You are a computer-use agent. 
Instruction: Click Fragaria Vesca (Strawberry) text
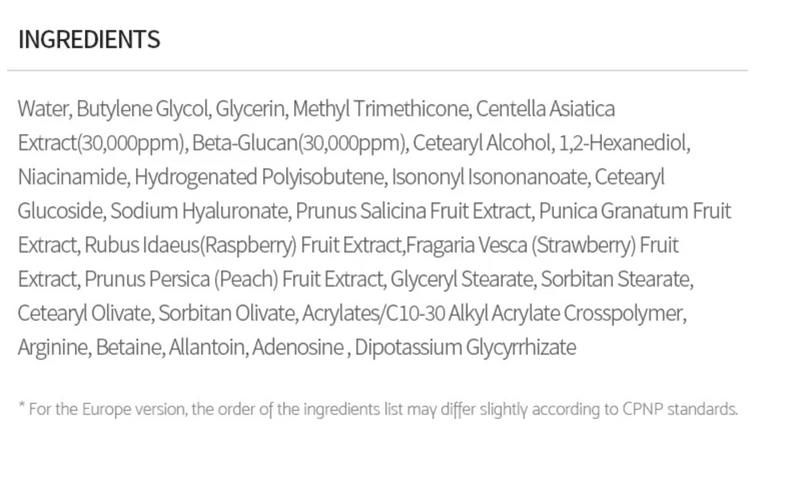coord(521,245)
